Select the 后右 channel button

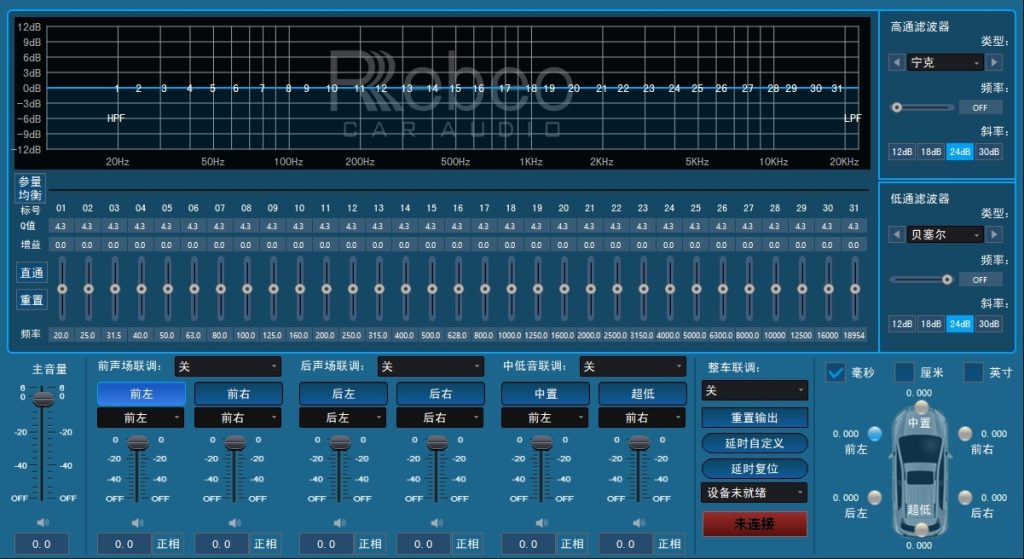point(440,394)
